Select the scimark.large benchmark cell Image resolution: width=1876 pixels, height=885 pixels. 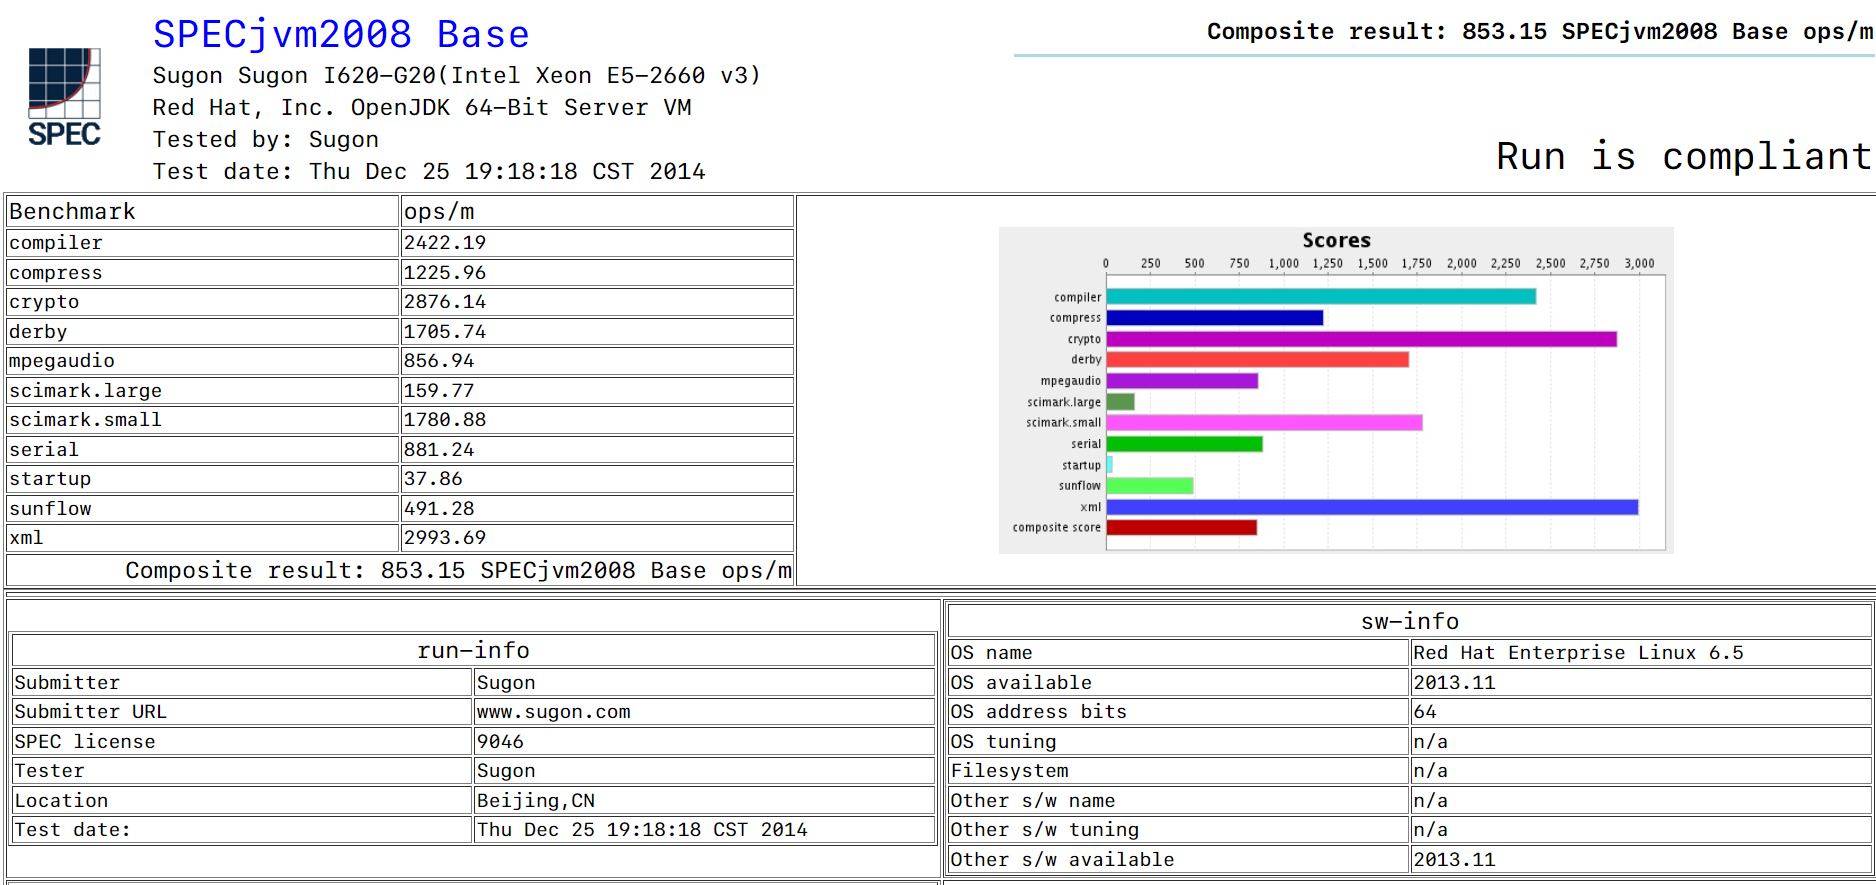(203, 391)
